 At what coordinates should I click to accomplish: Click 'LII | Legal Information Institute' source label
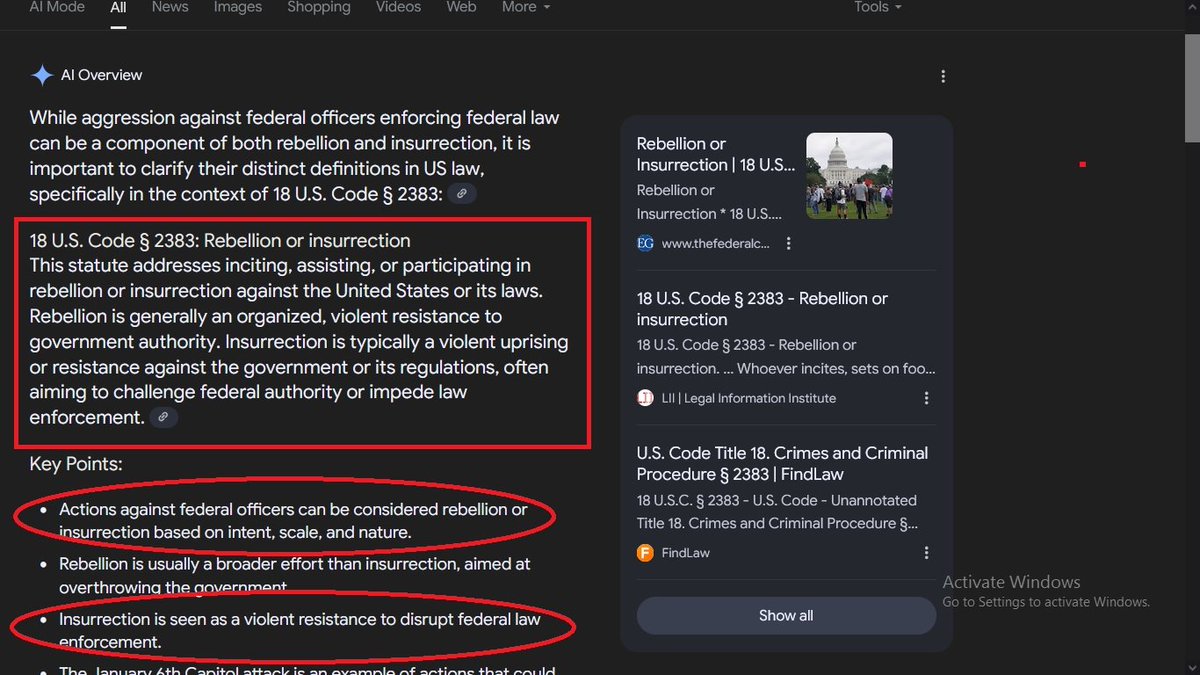coord(749,398)
